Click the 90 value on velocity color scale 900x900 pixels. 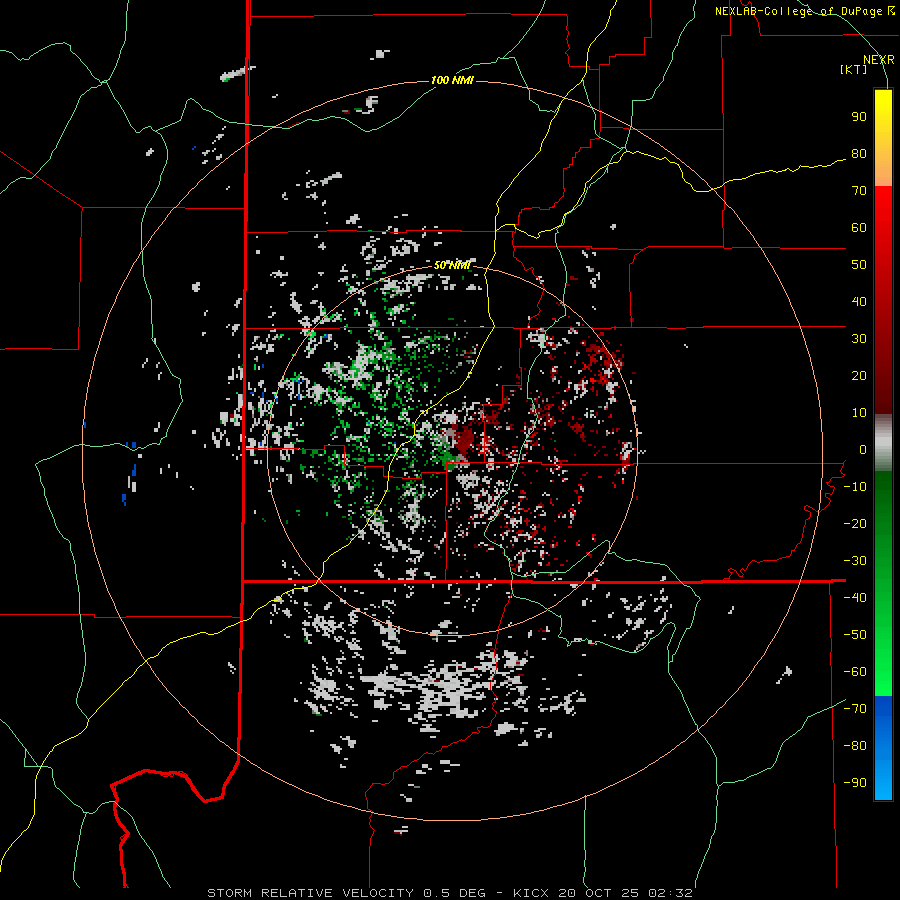859,117
